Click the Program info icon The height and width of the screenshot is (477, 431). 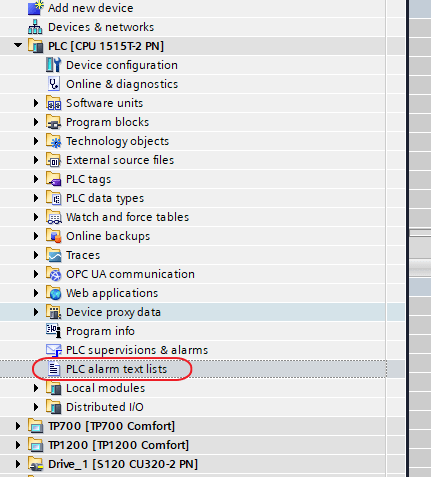coord(54,331)
